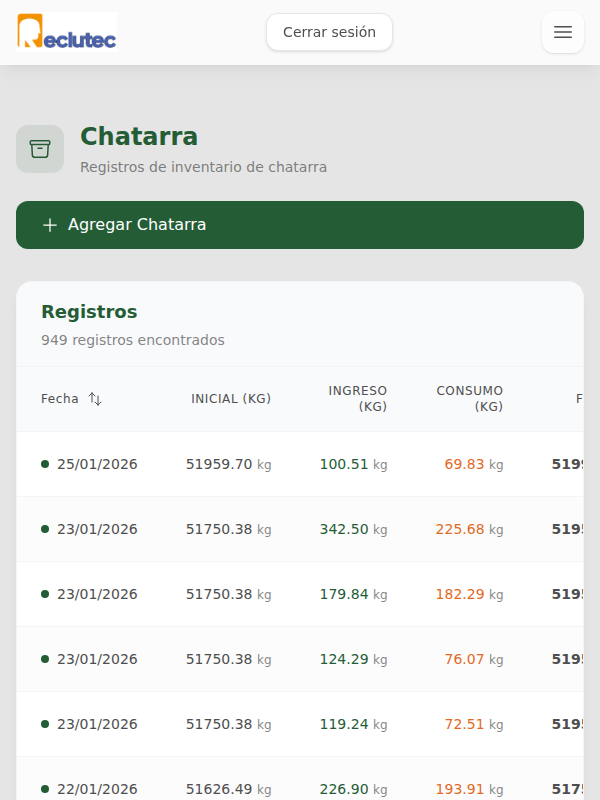Click the consumo value 69.83 kg

click(470, 464)
